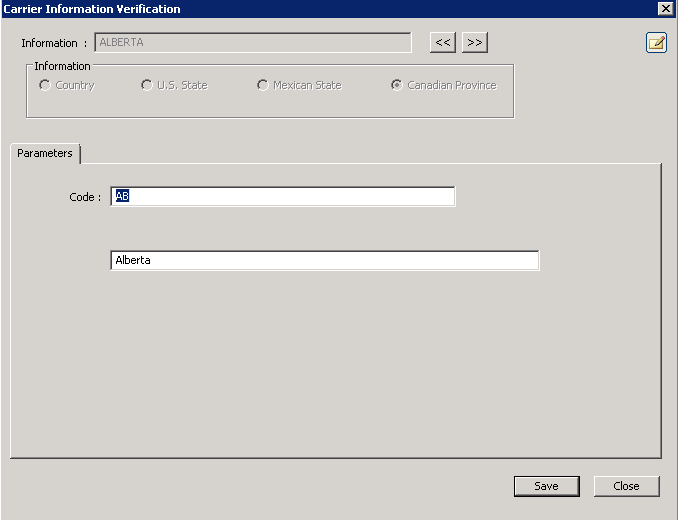Click the Information group box caption
This screenshot has height=520, width=678.
point(62,67)
